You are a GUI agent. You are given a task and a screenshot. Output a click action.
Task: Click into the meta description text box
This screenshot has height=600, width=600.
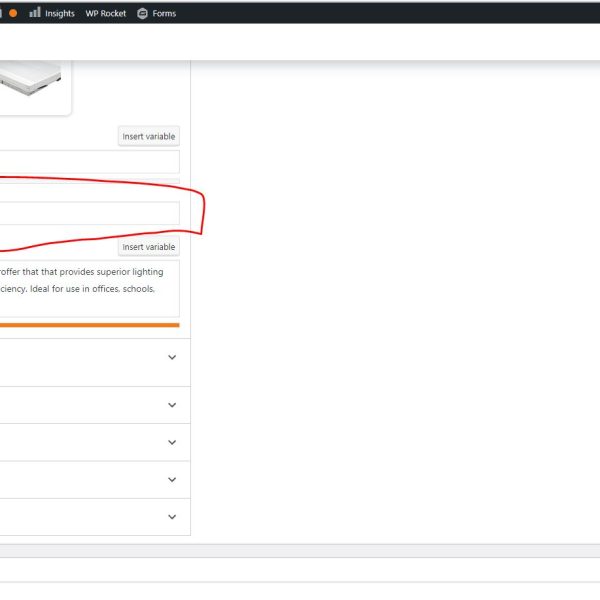pyautogui.click(x=90, y=290)
